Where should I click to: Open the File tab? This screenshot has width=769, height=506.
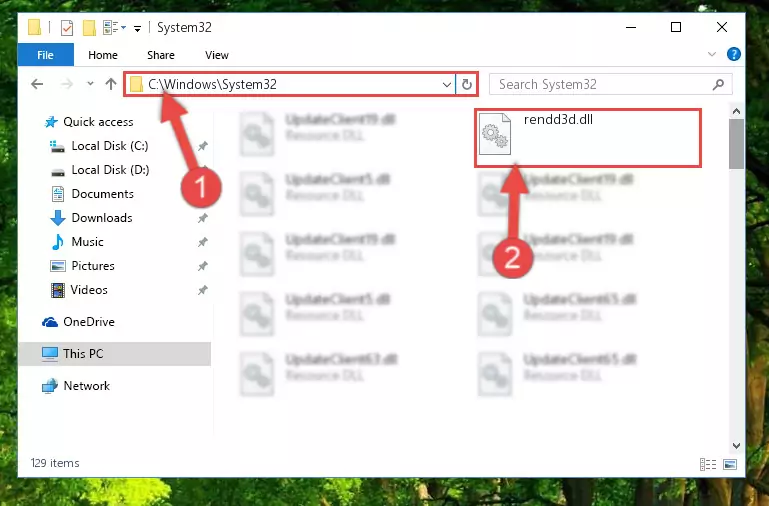pyautogui.click(x=46, y=55)
